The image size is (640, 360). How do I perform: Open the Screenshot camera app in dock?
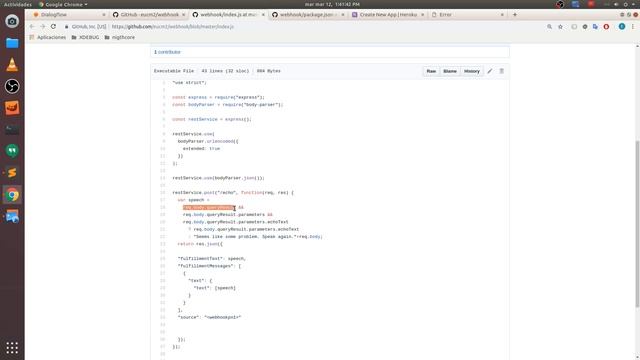click(12, 21)
